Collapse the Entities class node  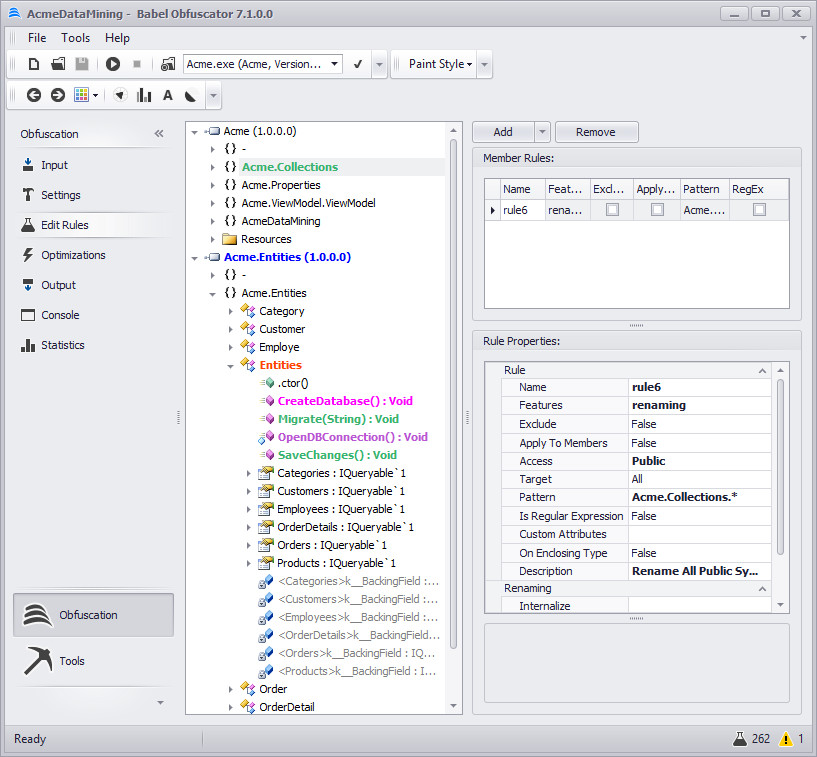[x=230, y=366]
